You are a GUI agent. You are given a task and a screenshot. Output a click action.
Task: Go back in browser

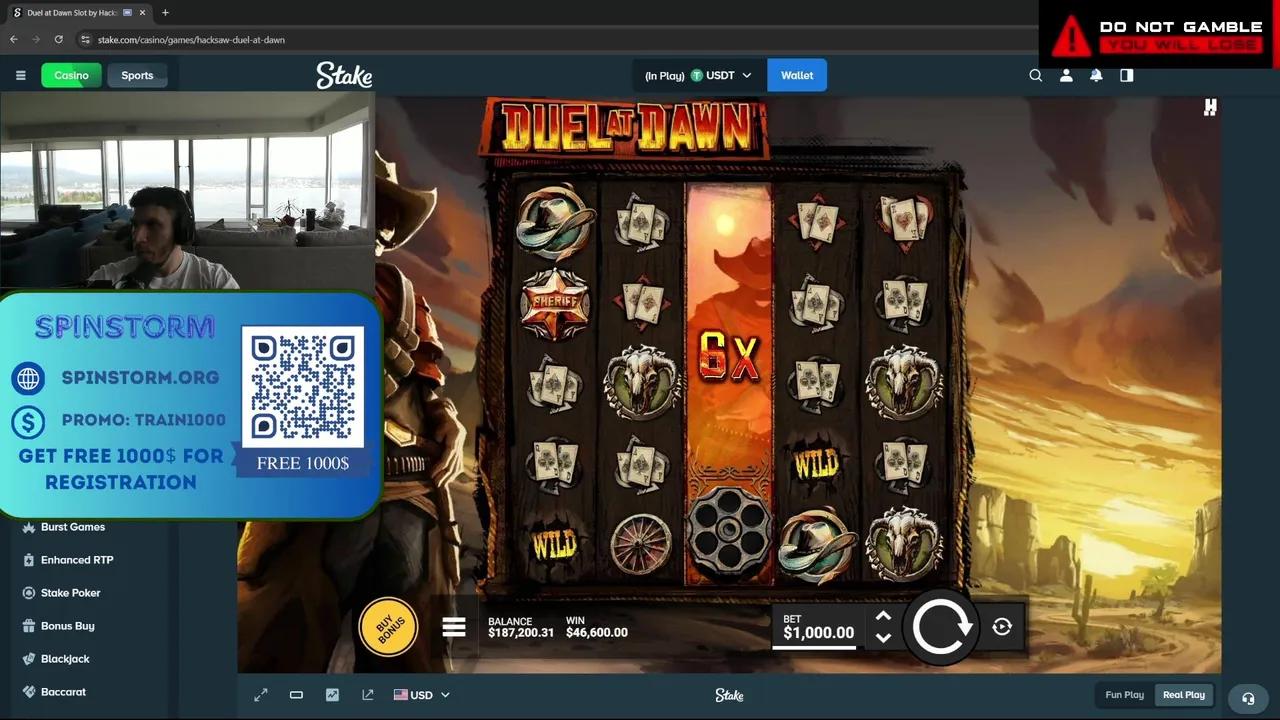(x=14, y=39)
